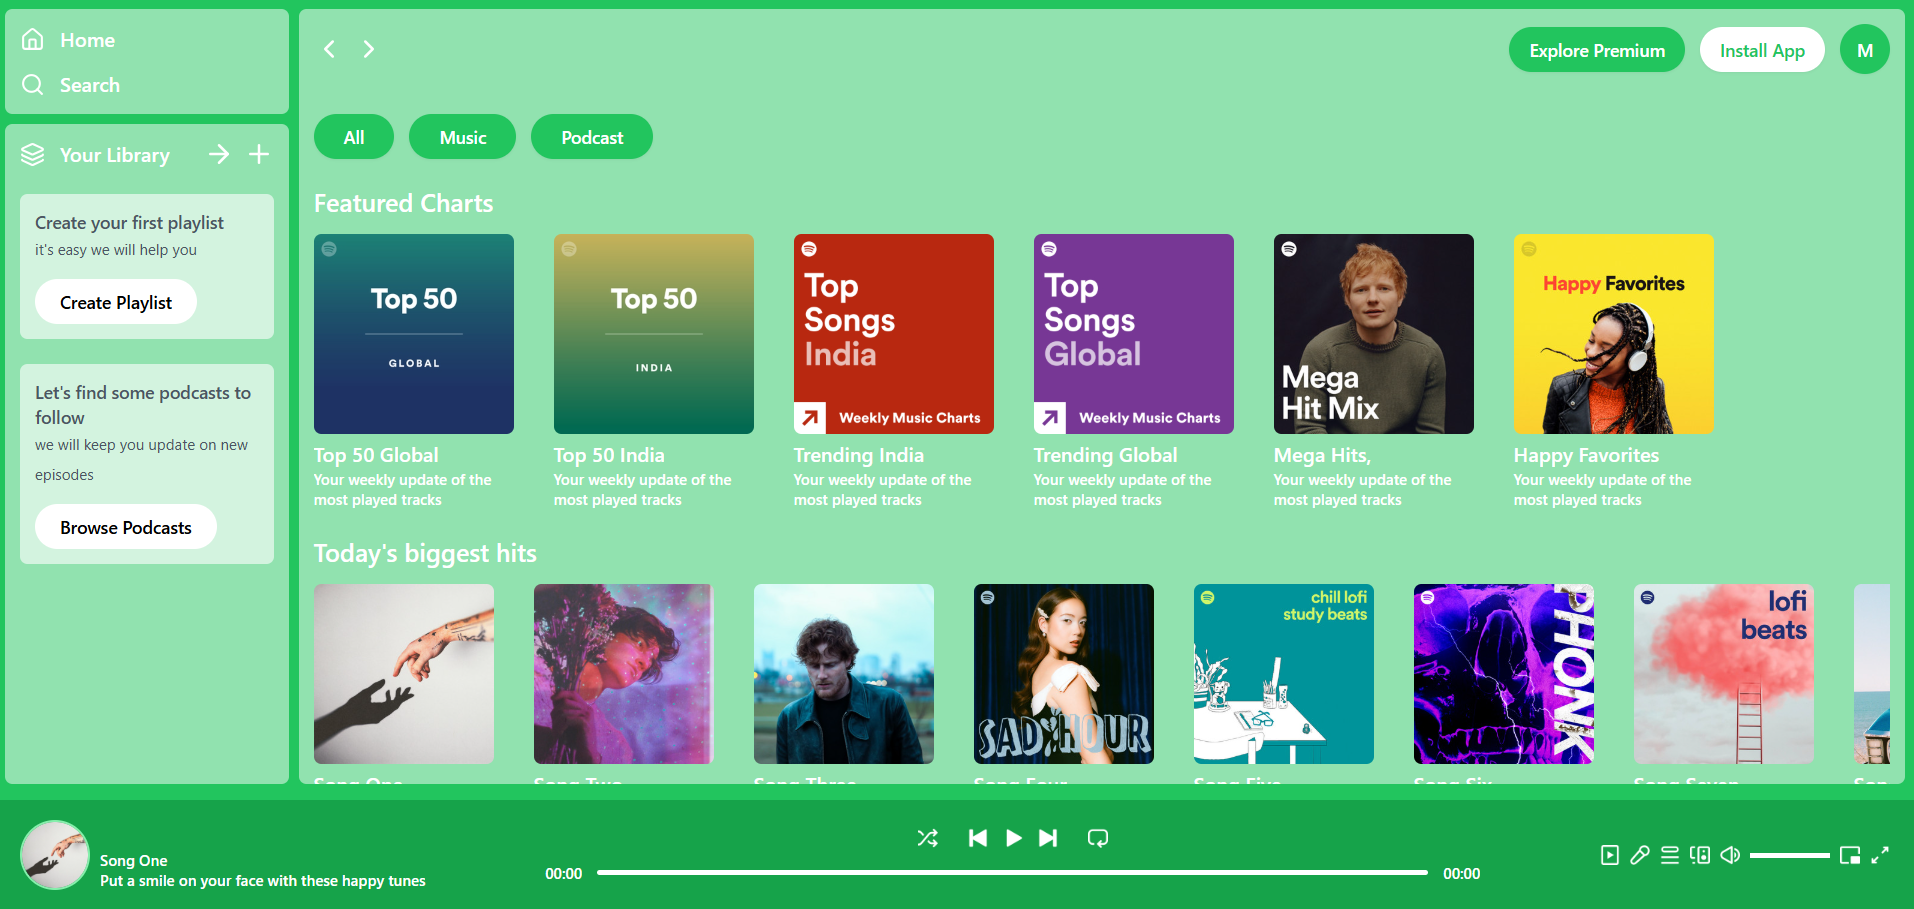Toggle repeat mode
The width and height of the screenshot is (1914, 909).
point(1098,838)
